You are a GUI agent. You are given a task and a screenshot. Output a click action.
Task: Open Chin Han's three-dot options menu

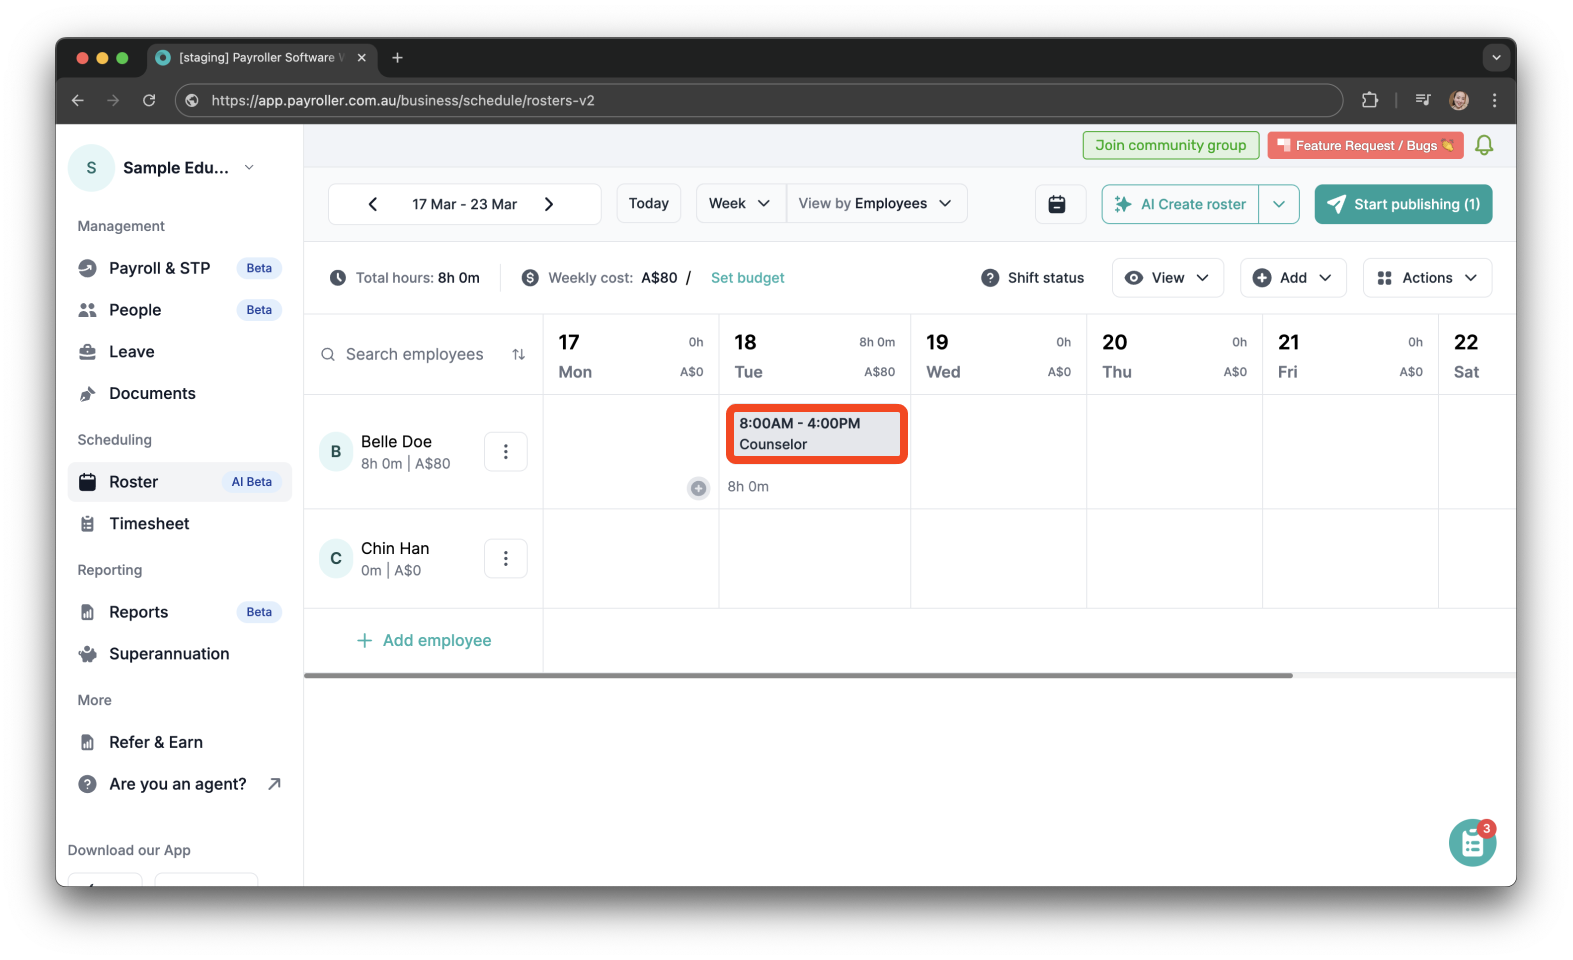[x=506, y=559]
